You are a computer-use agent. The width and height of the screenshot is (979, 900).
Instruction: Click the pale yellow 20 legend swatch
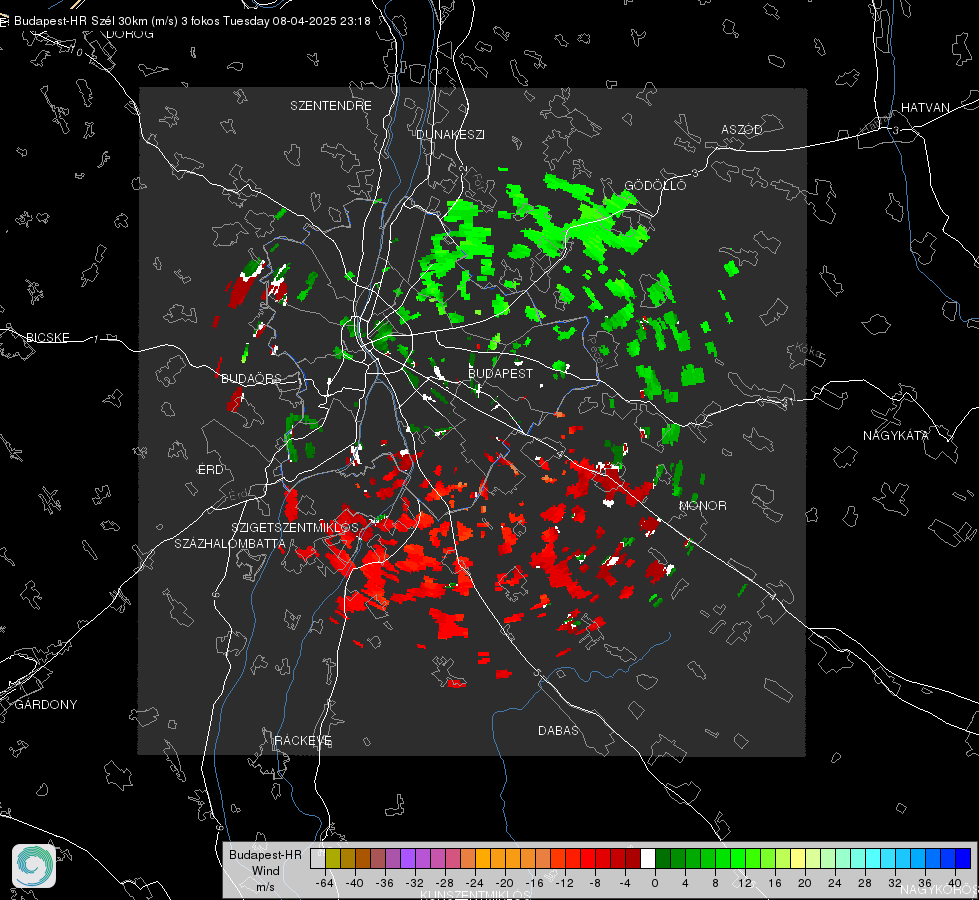pos(798,859)
